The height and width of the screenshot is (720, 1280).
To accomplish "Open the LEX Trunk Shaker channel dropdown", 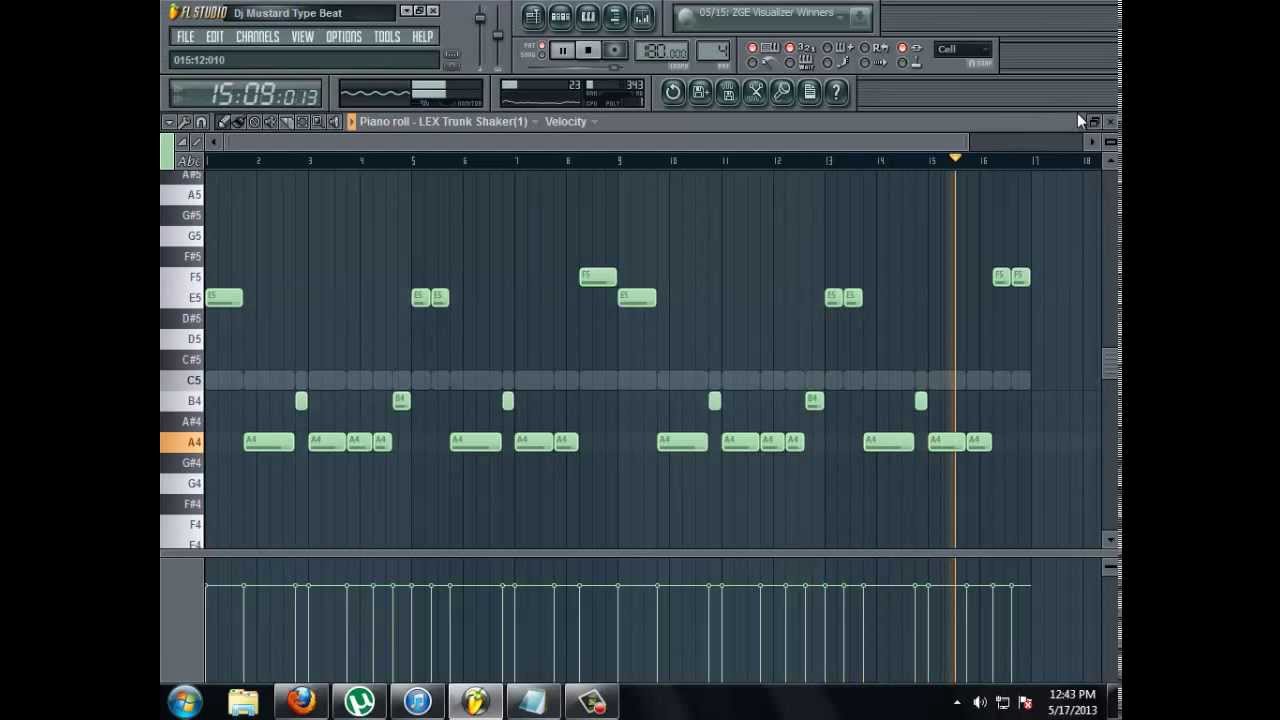I will tap(535, 122).
